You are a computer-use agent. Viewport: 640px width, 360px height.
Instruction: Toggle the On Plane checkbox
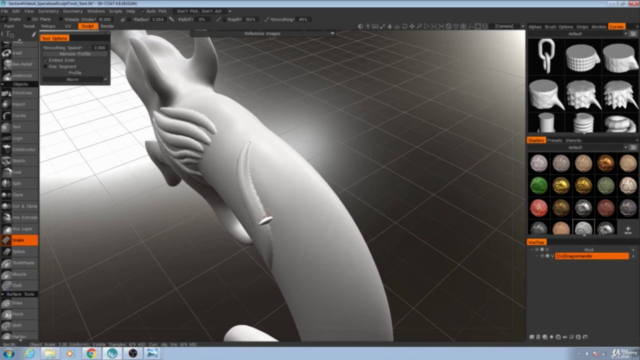coord(28,19)
